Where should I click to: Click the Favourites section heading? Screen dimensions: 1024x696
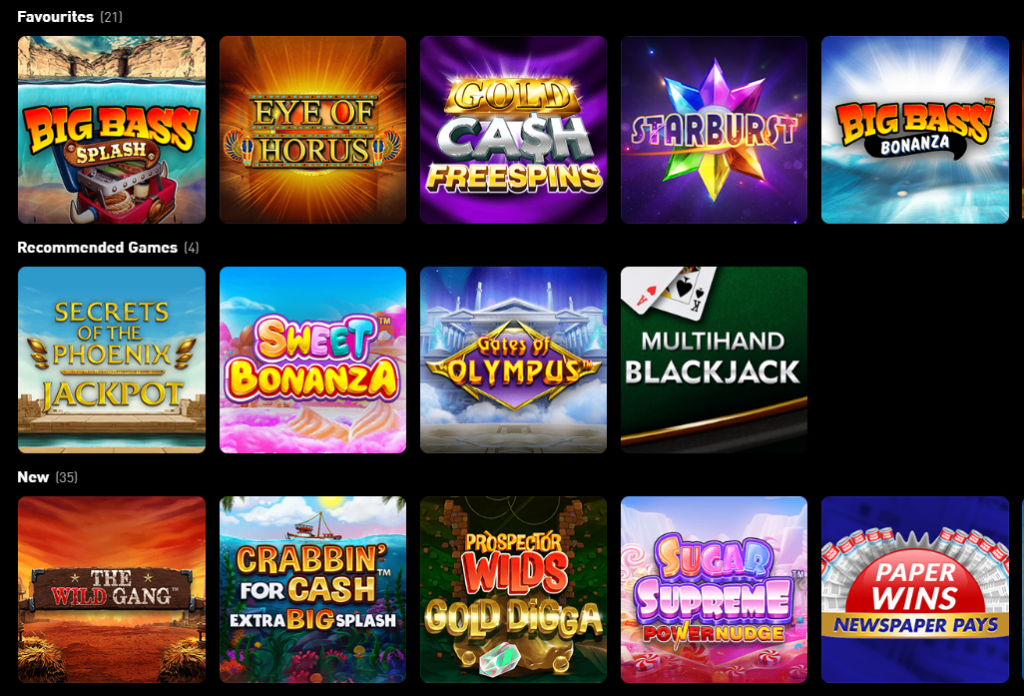click(x=56, y=17)
